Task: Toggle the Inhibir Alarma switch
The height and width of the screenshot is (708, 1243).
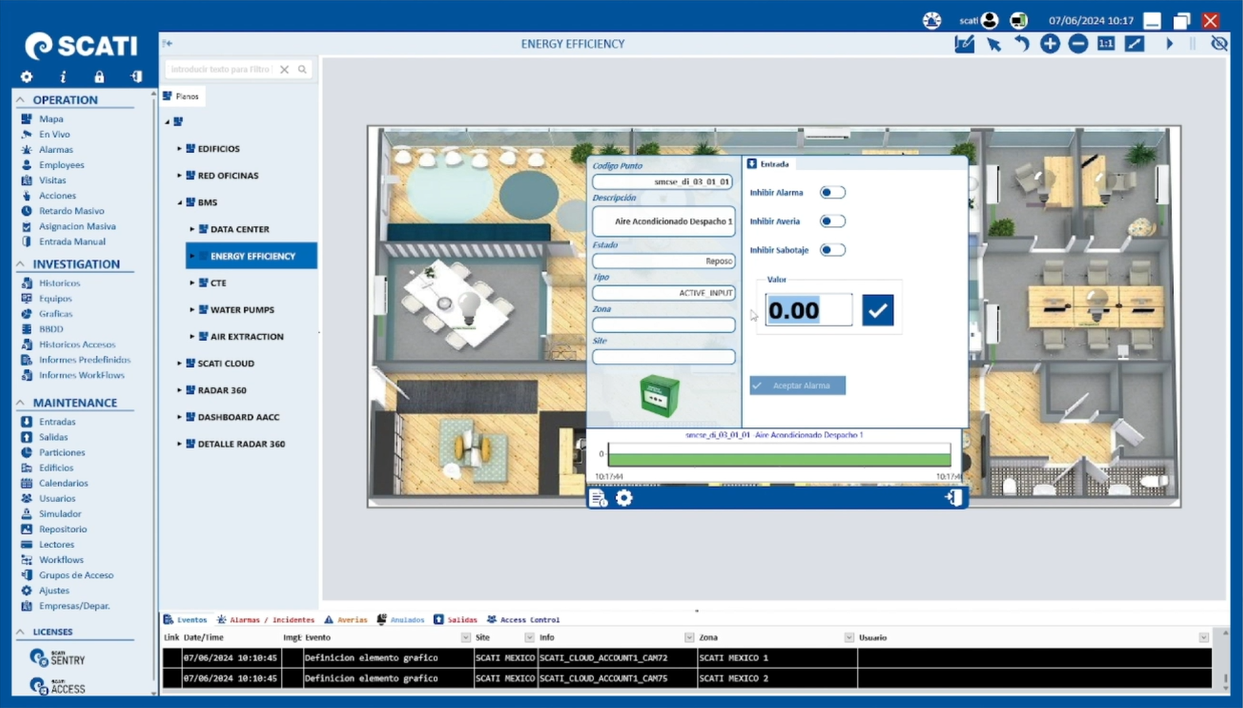Action: point(832,192)
